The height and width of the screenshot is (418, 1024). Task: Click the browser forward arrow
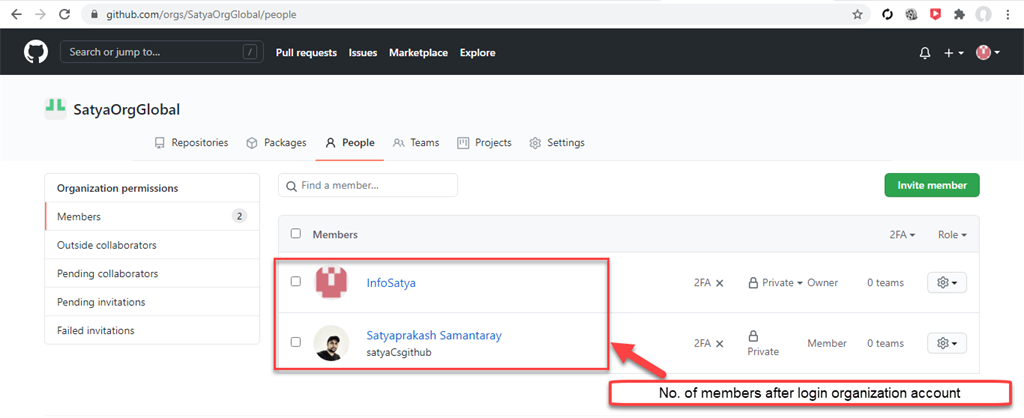click(x=40, y=14)
